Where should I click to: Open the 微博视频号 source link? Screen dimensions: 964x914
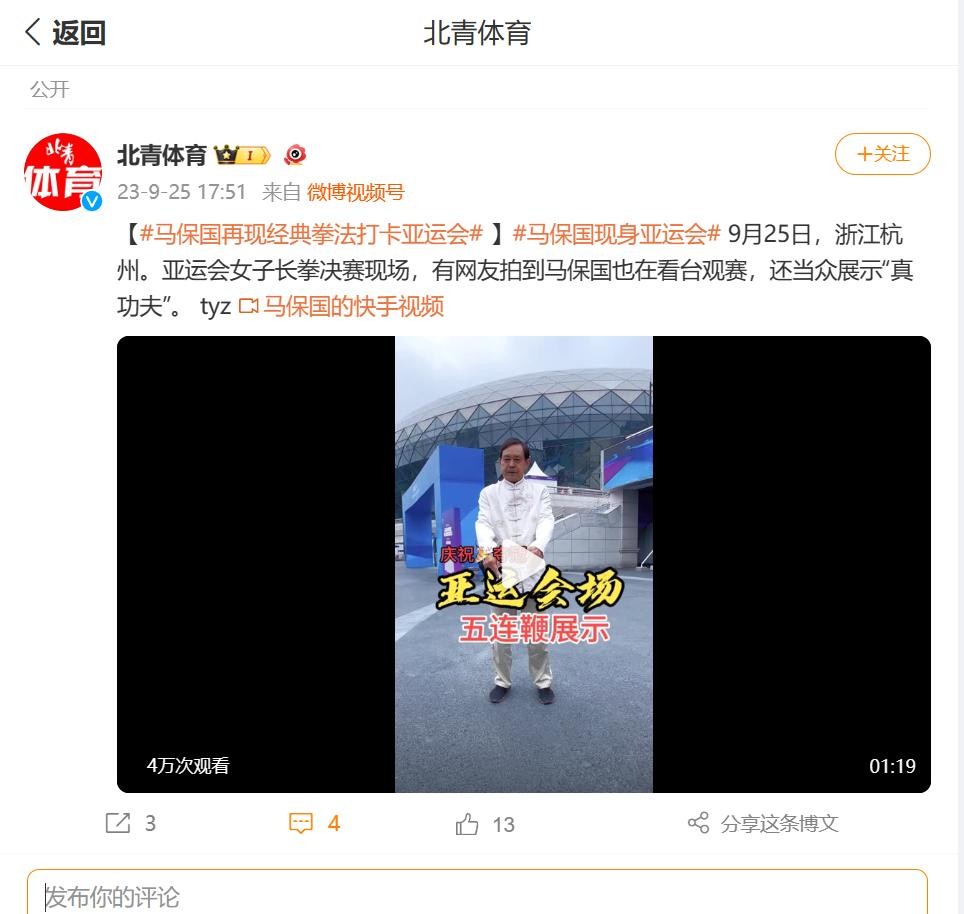355,192
